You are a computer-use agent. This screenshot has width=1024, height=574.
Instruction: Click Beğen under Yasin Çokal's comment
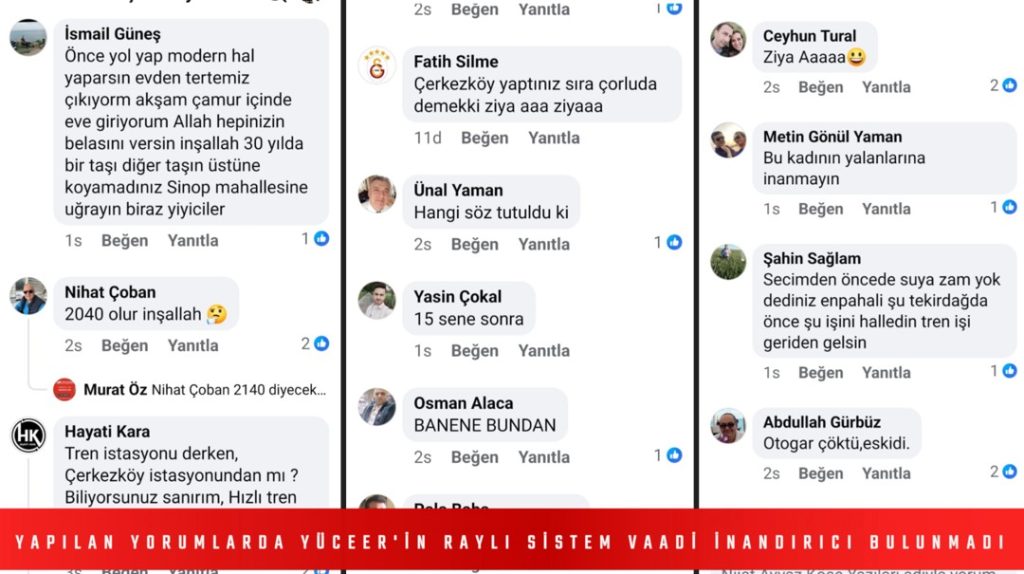coord(475,351)
